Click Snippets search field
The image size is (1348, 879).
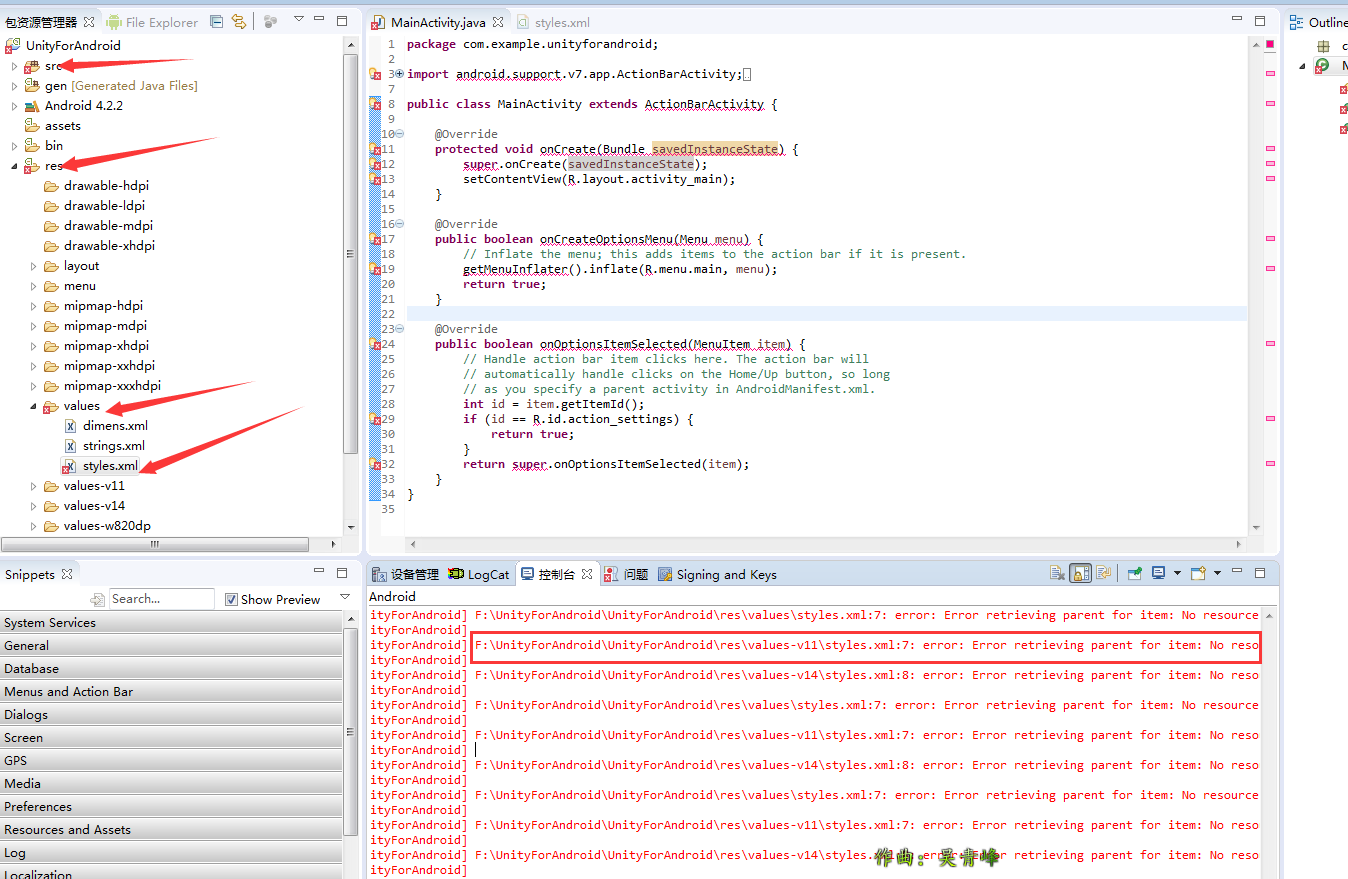pyautogui.click(x=161, y=599)
